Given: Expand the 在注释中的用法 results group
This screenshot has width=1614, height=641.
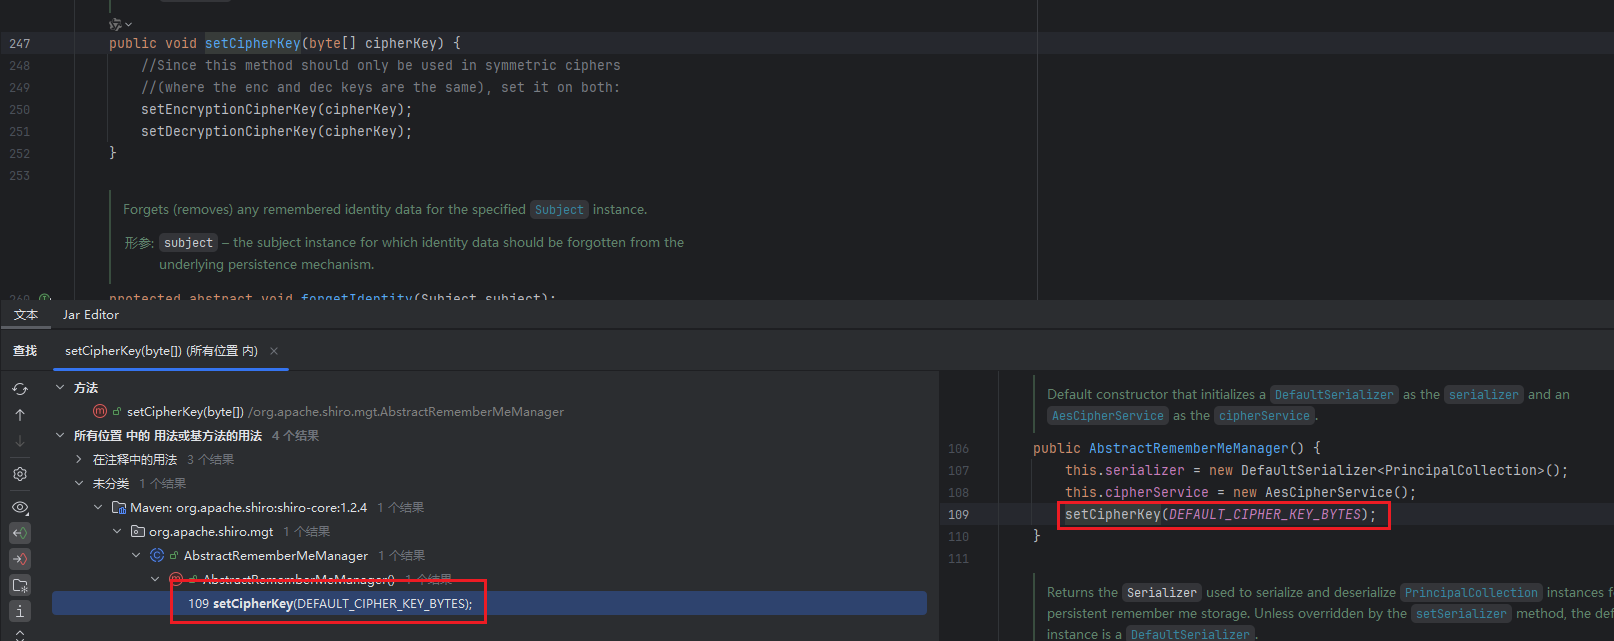Looking at the screenshot, I should point(79,460).
